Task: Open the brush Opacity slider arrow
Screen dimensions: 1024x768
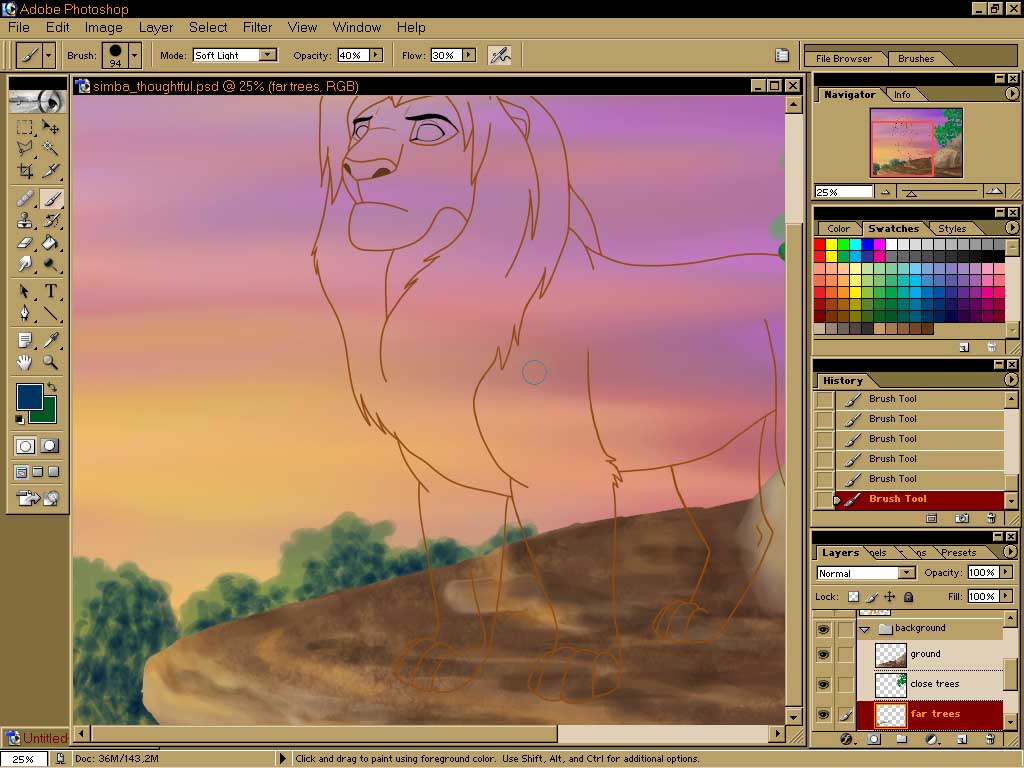Action: 376,56
